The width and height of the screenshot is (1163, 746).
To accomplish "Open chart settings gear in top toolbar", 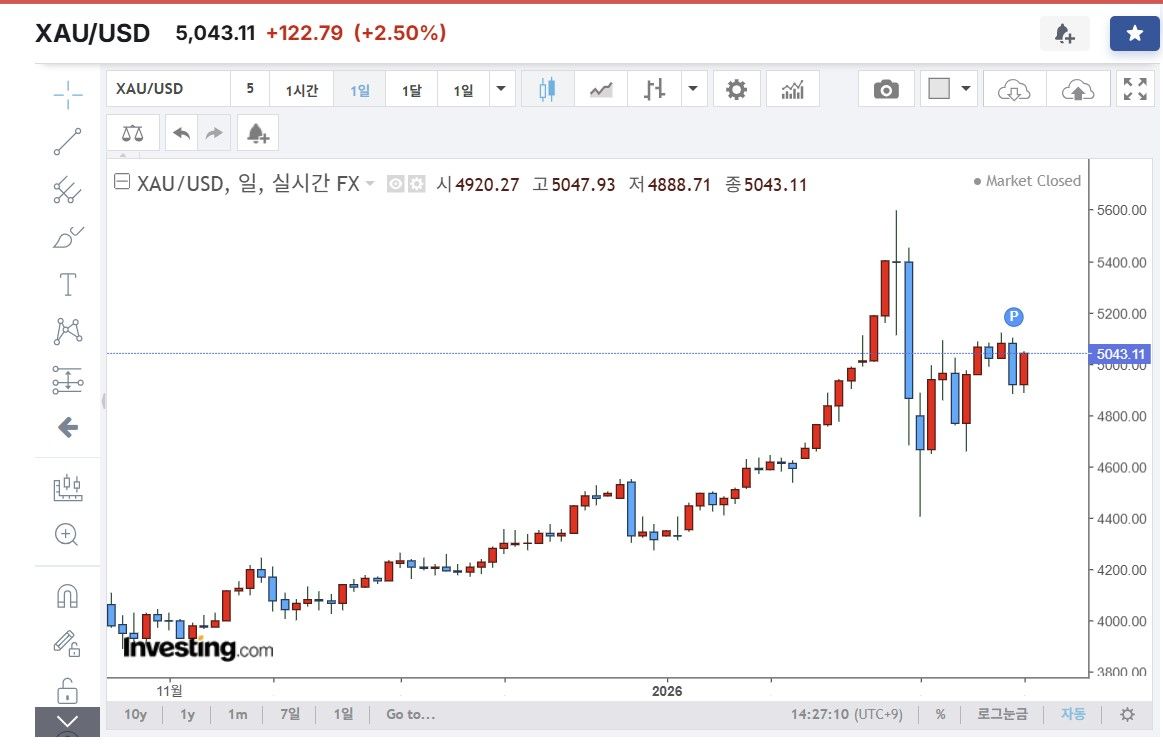I will [736, 90].
